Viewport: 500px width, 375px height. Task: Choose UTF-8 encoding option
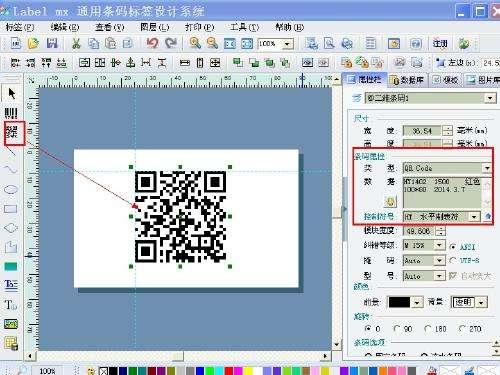(453, 261)
